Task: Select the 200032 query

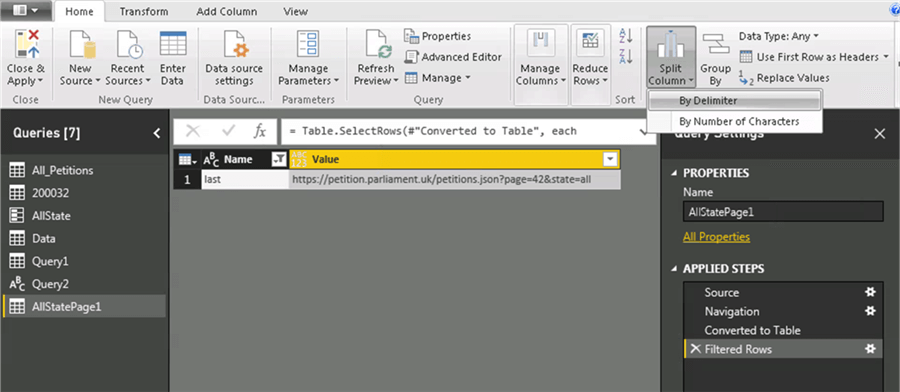Action: click(x=84, y=193)
